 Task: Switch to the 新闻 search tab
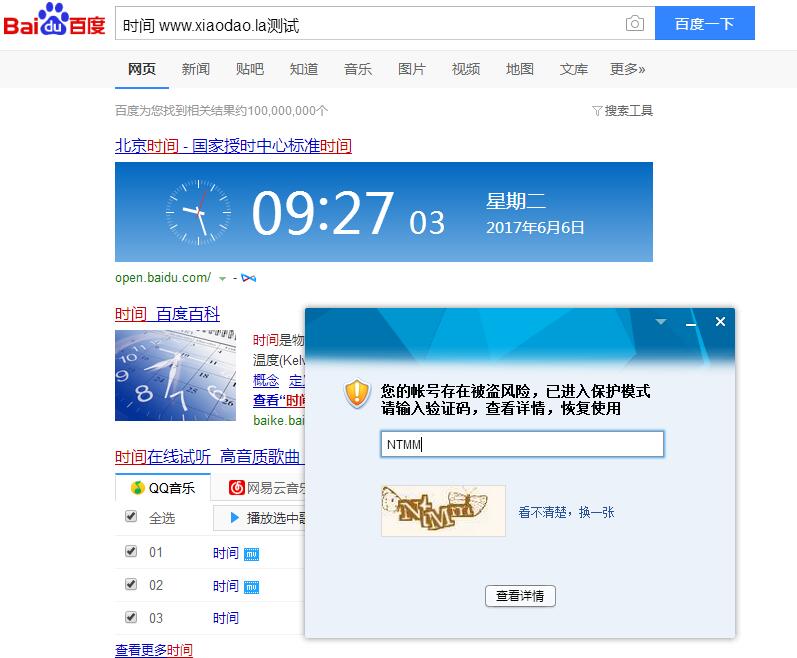195,69
